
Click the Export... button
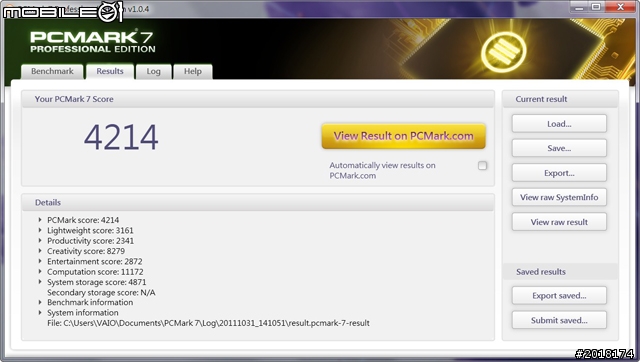[559, 173]
